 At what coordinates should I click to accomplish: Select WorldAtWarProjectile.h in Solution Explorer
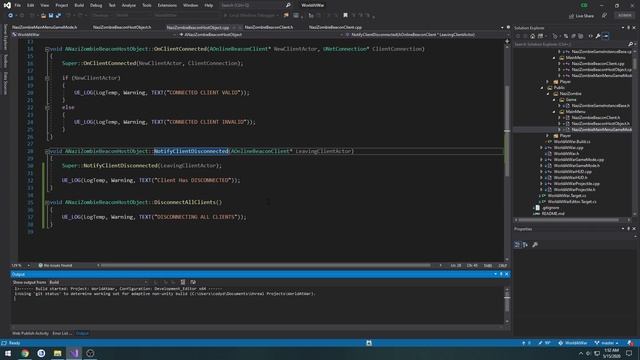pos(574,190)
